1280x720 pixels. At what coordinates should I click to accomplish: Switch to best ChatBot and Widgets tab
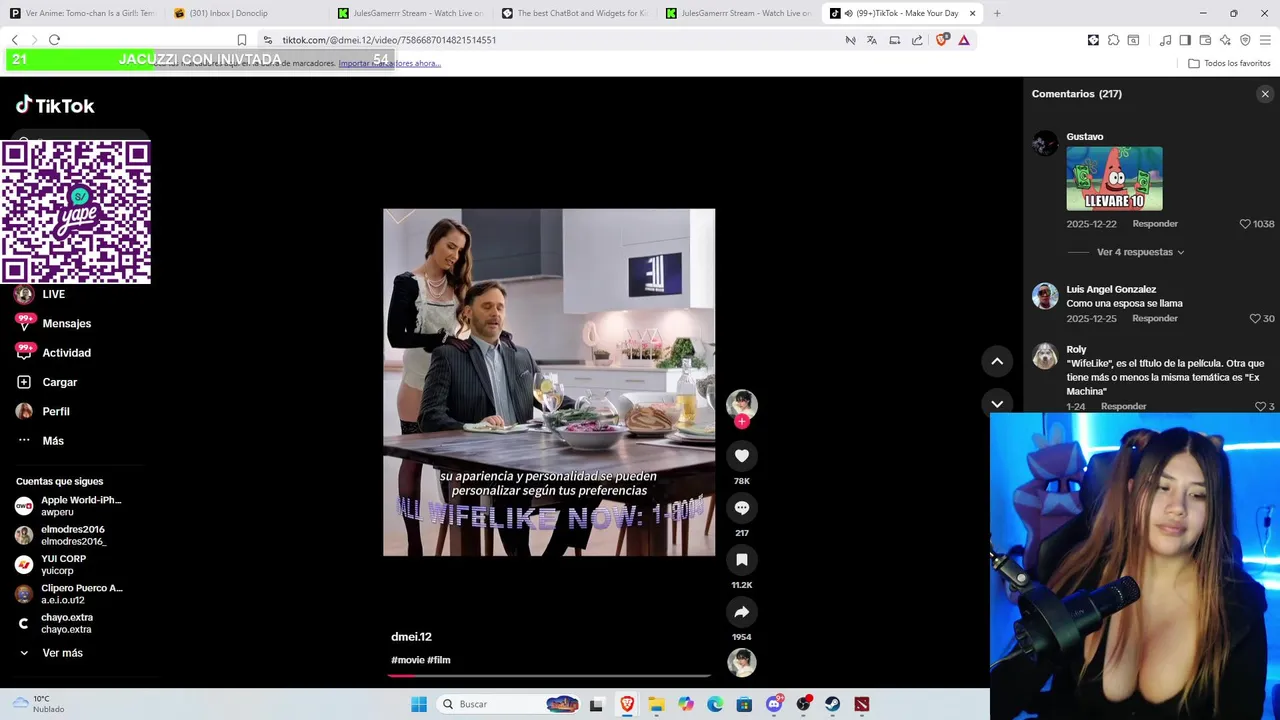574,13
